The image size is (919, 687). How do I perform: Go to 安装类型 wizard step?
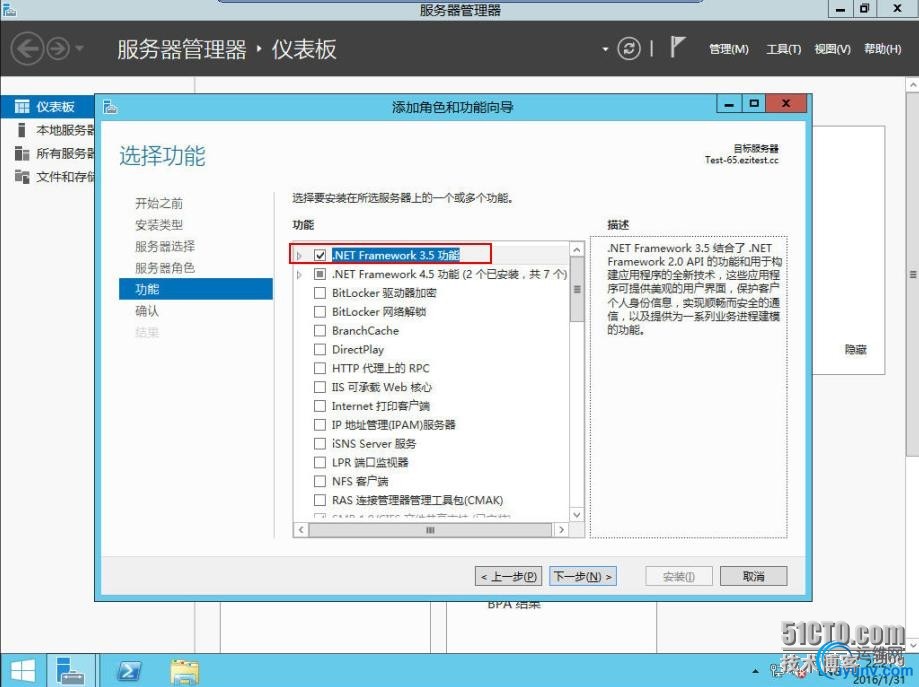159,225
